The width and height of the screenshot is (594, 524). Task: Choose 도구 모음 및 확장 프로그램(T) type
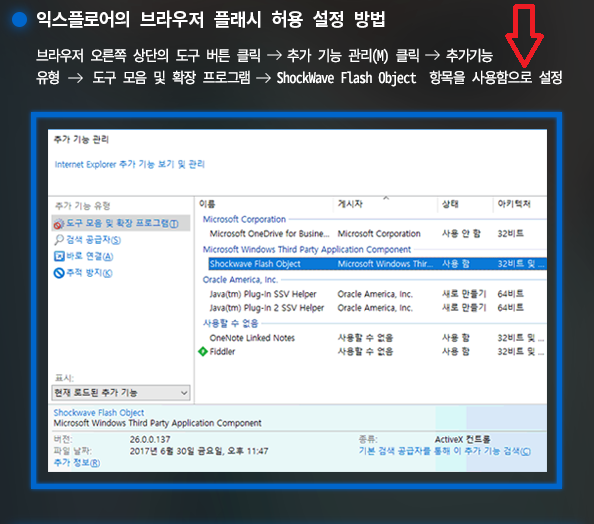pos(122,223)
